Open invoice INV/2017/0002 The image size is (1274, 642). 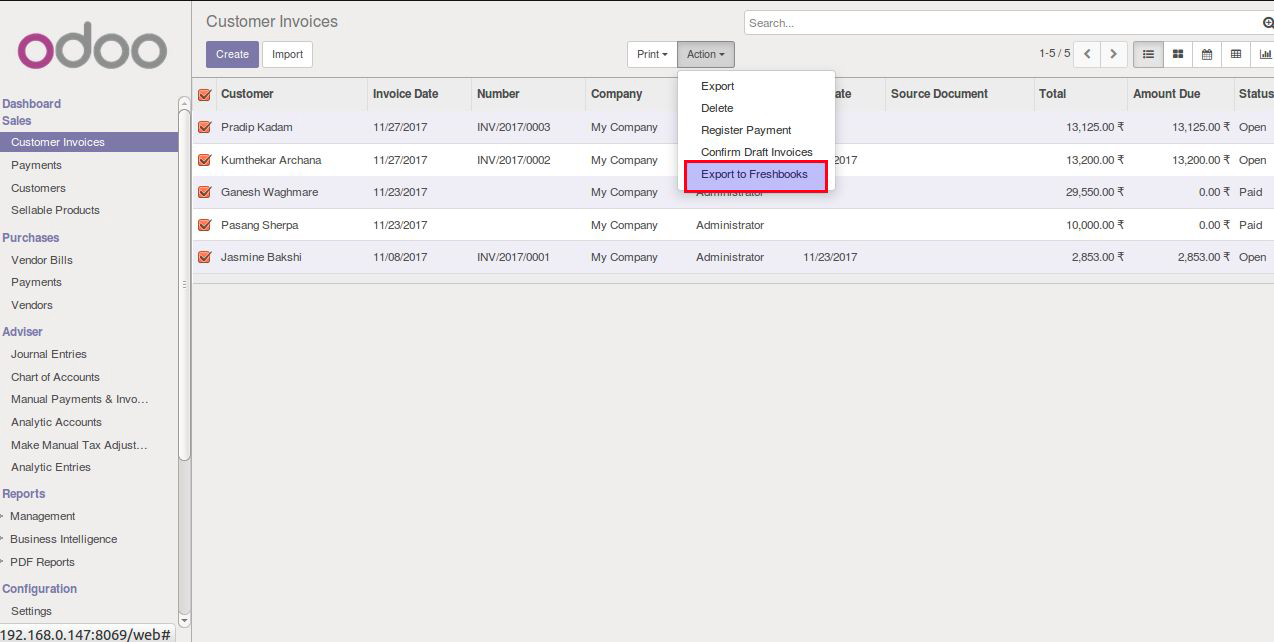click(513, 160)
